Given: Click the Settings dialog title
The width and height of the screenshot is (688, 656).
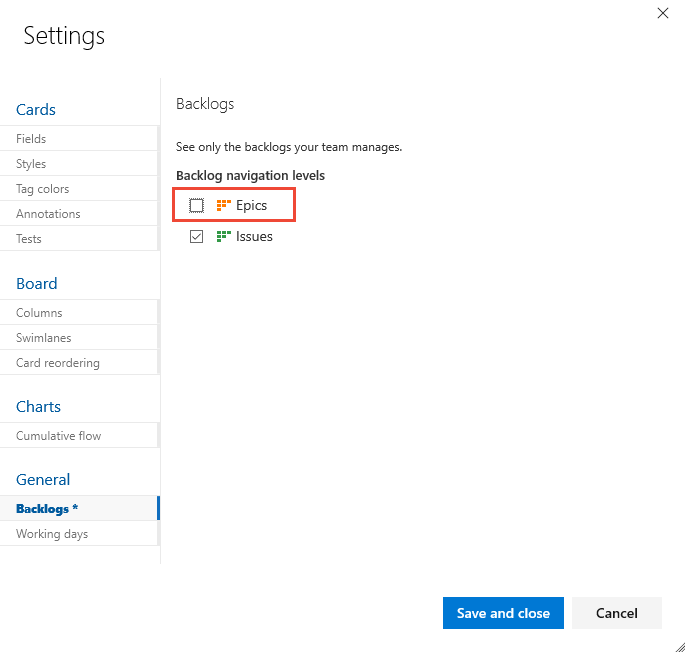Looking at the screenshot, I should [x=64, y=36].
